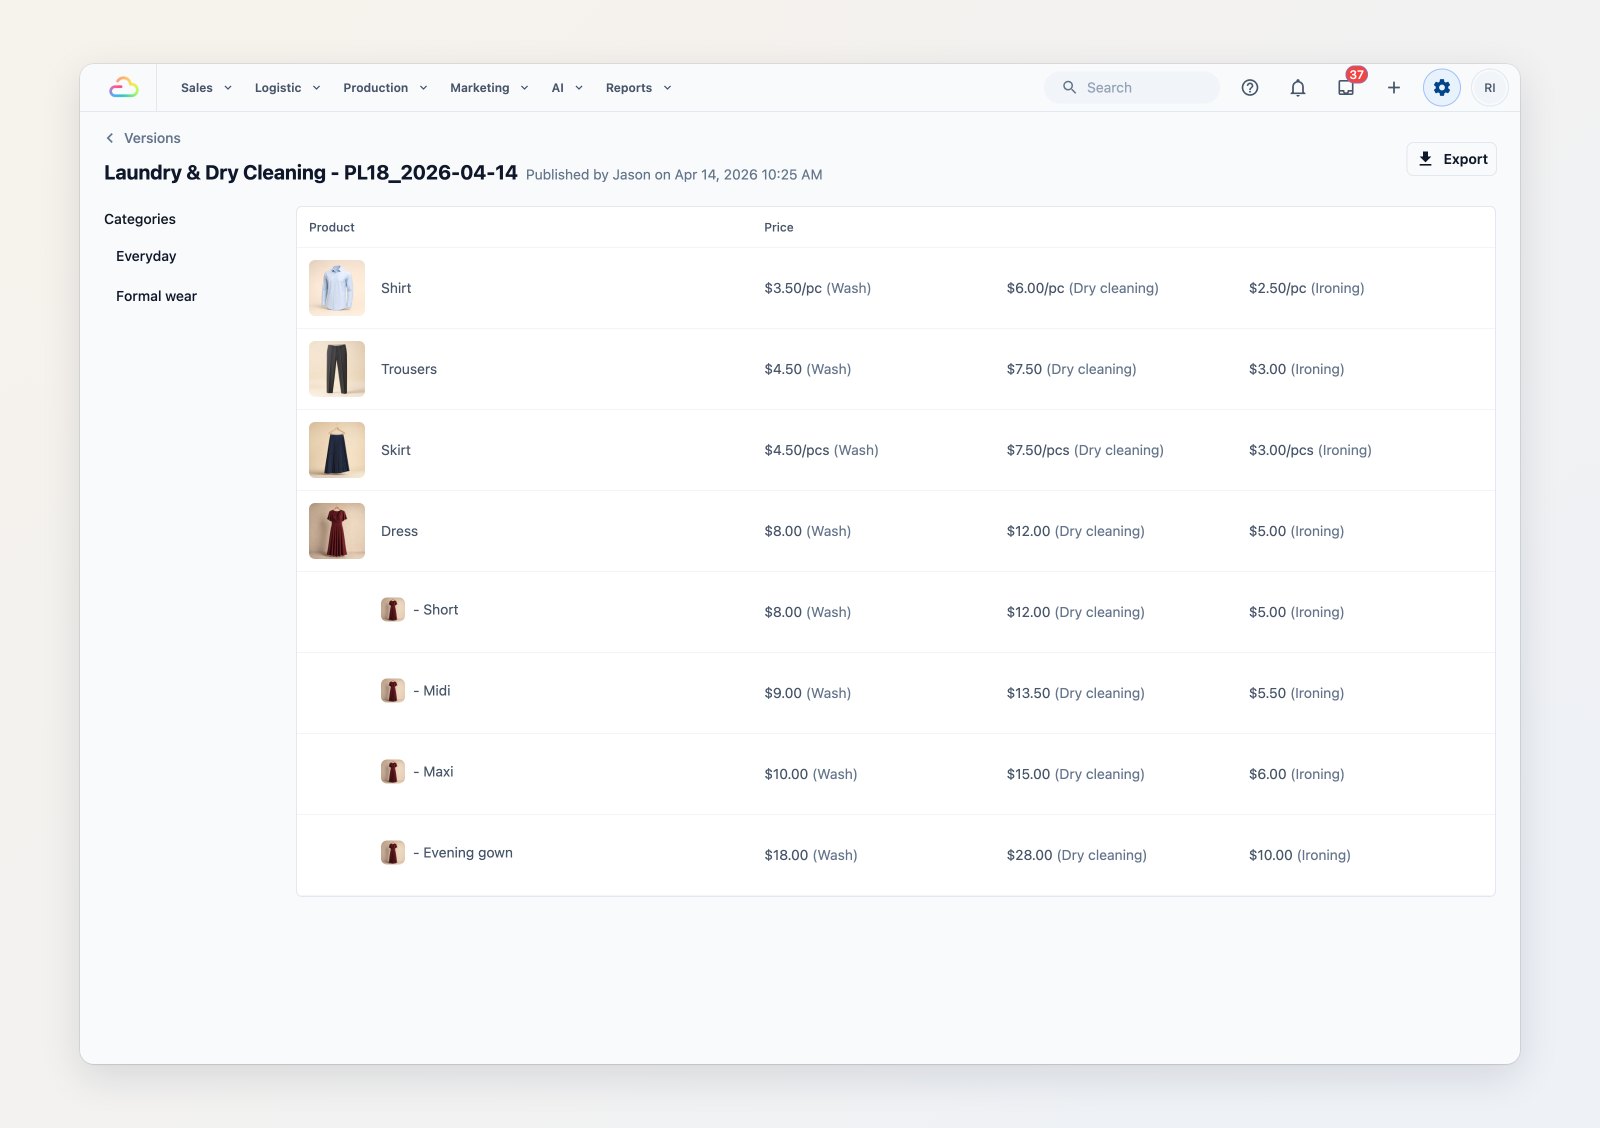This screenshot has width=1600, height=1128.
Task: Click Shirt $2.50/pc (Ironing) price
Action: pyautogui.click(x=1307, y=288)
